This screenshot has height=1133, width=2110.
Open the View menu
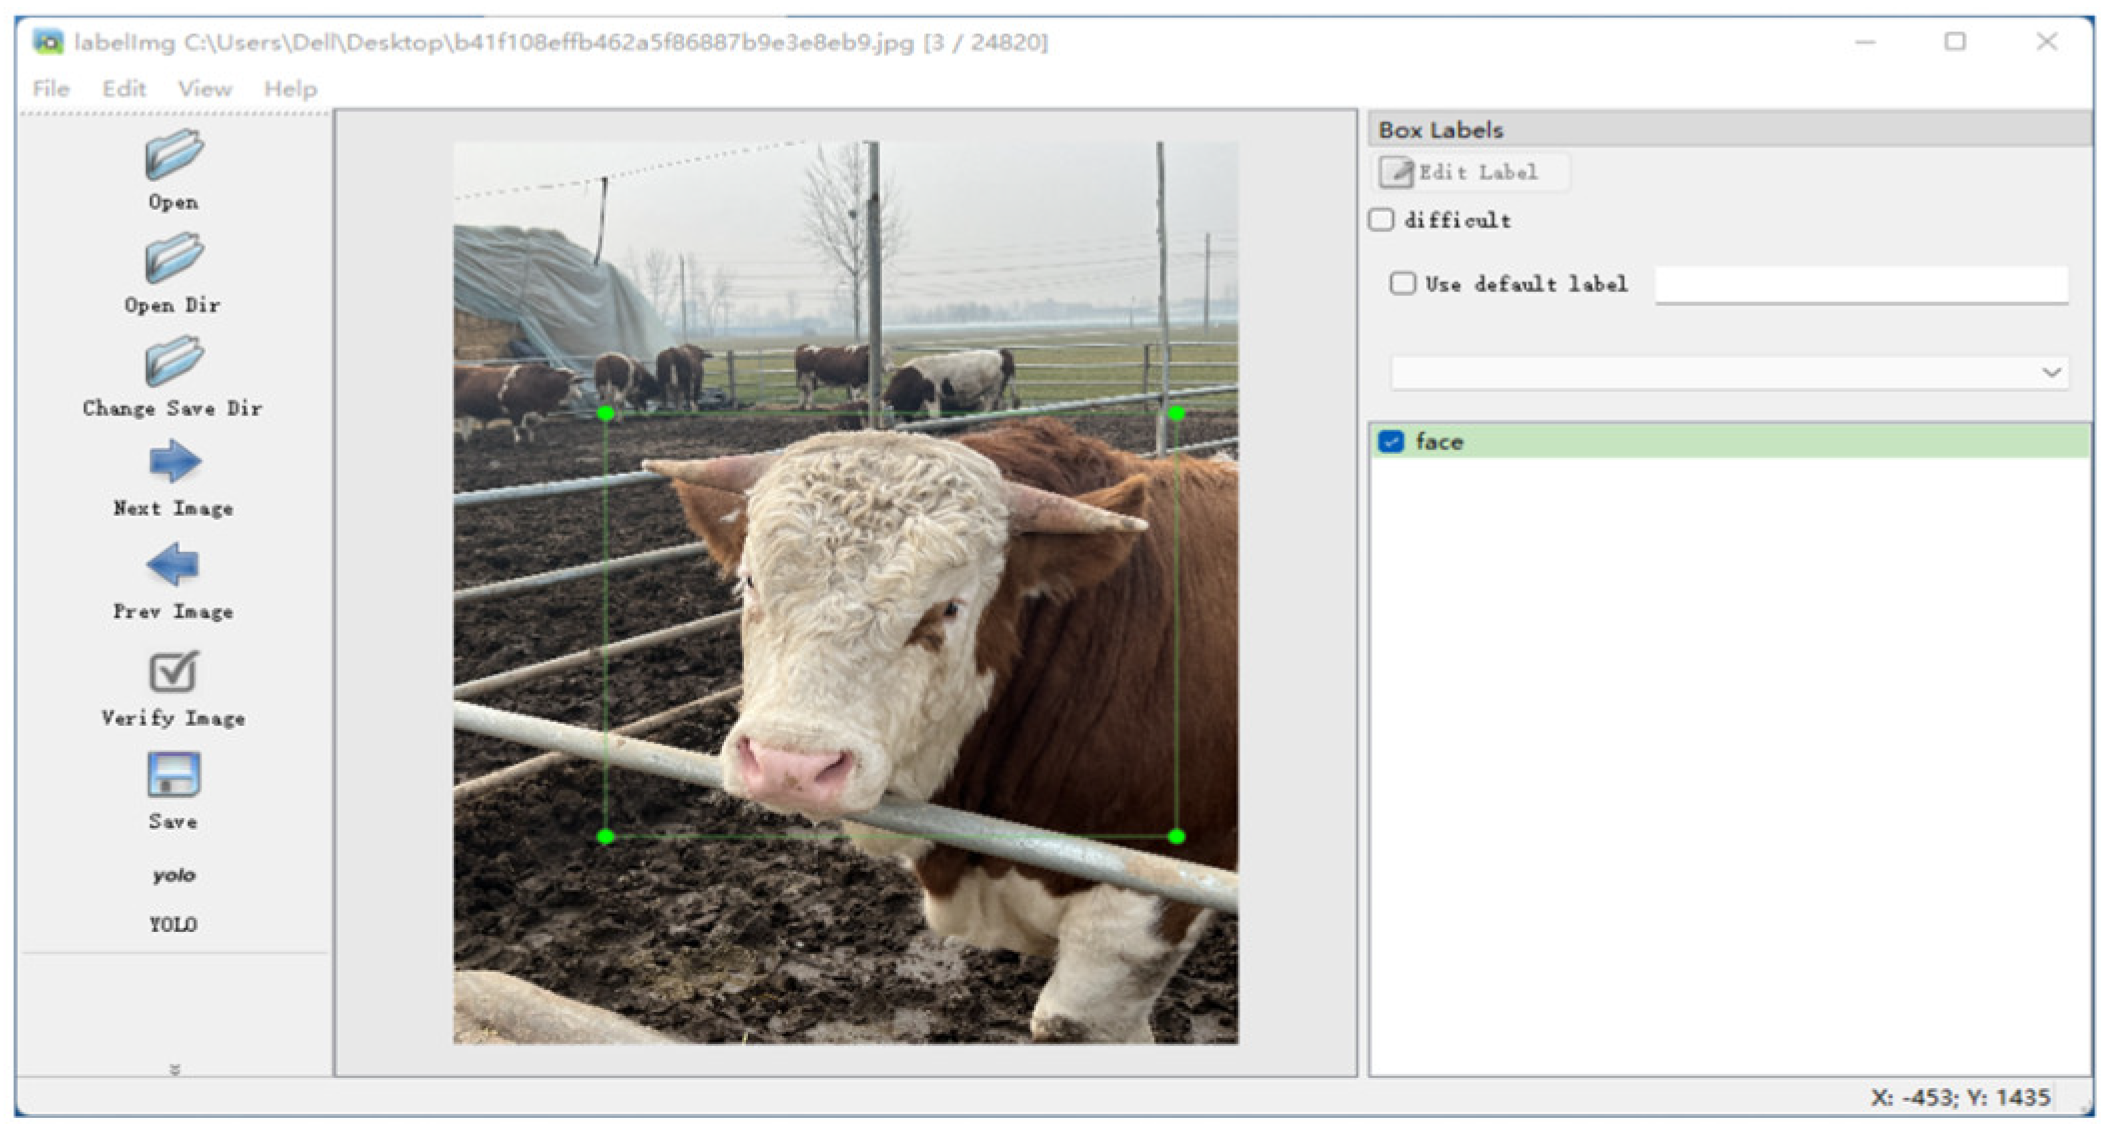pyautogui.click(x=205, y=89)
